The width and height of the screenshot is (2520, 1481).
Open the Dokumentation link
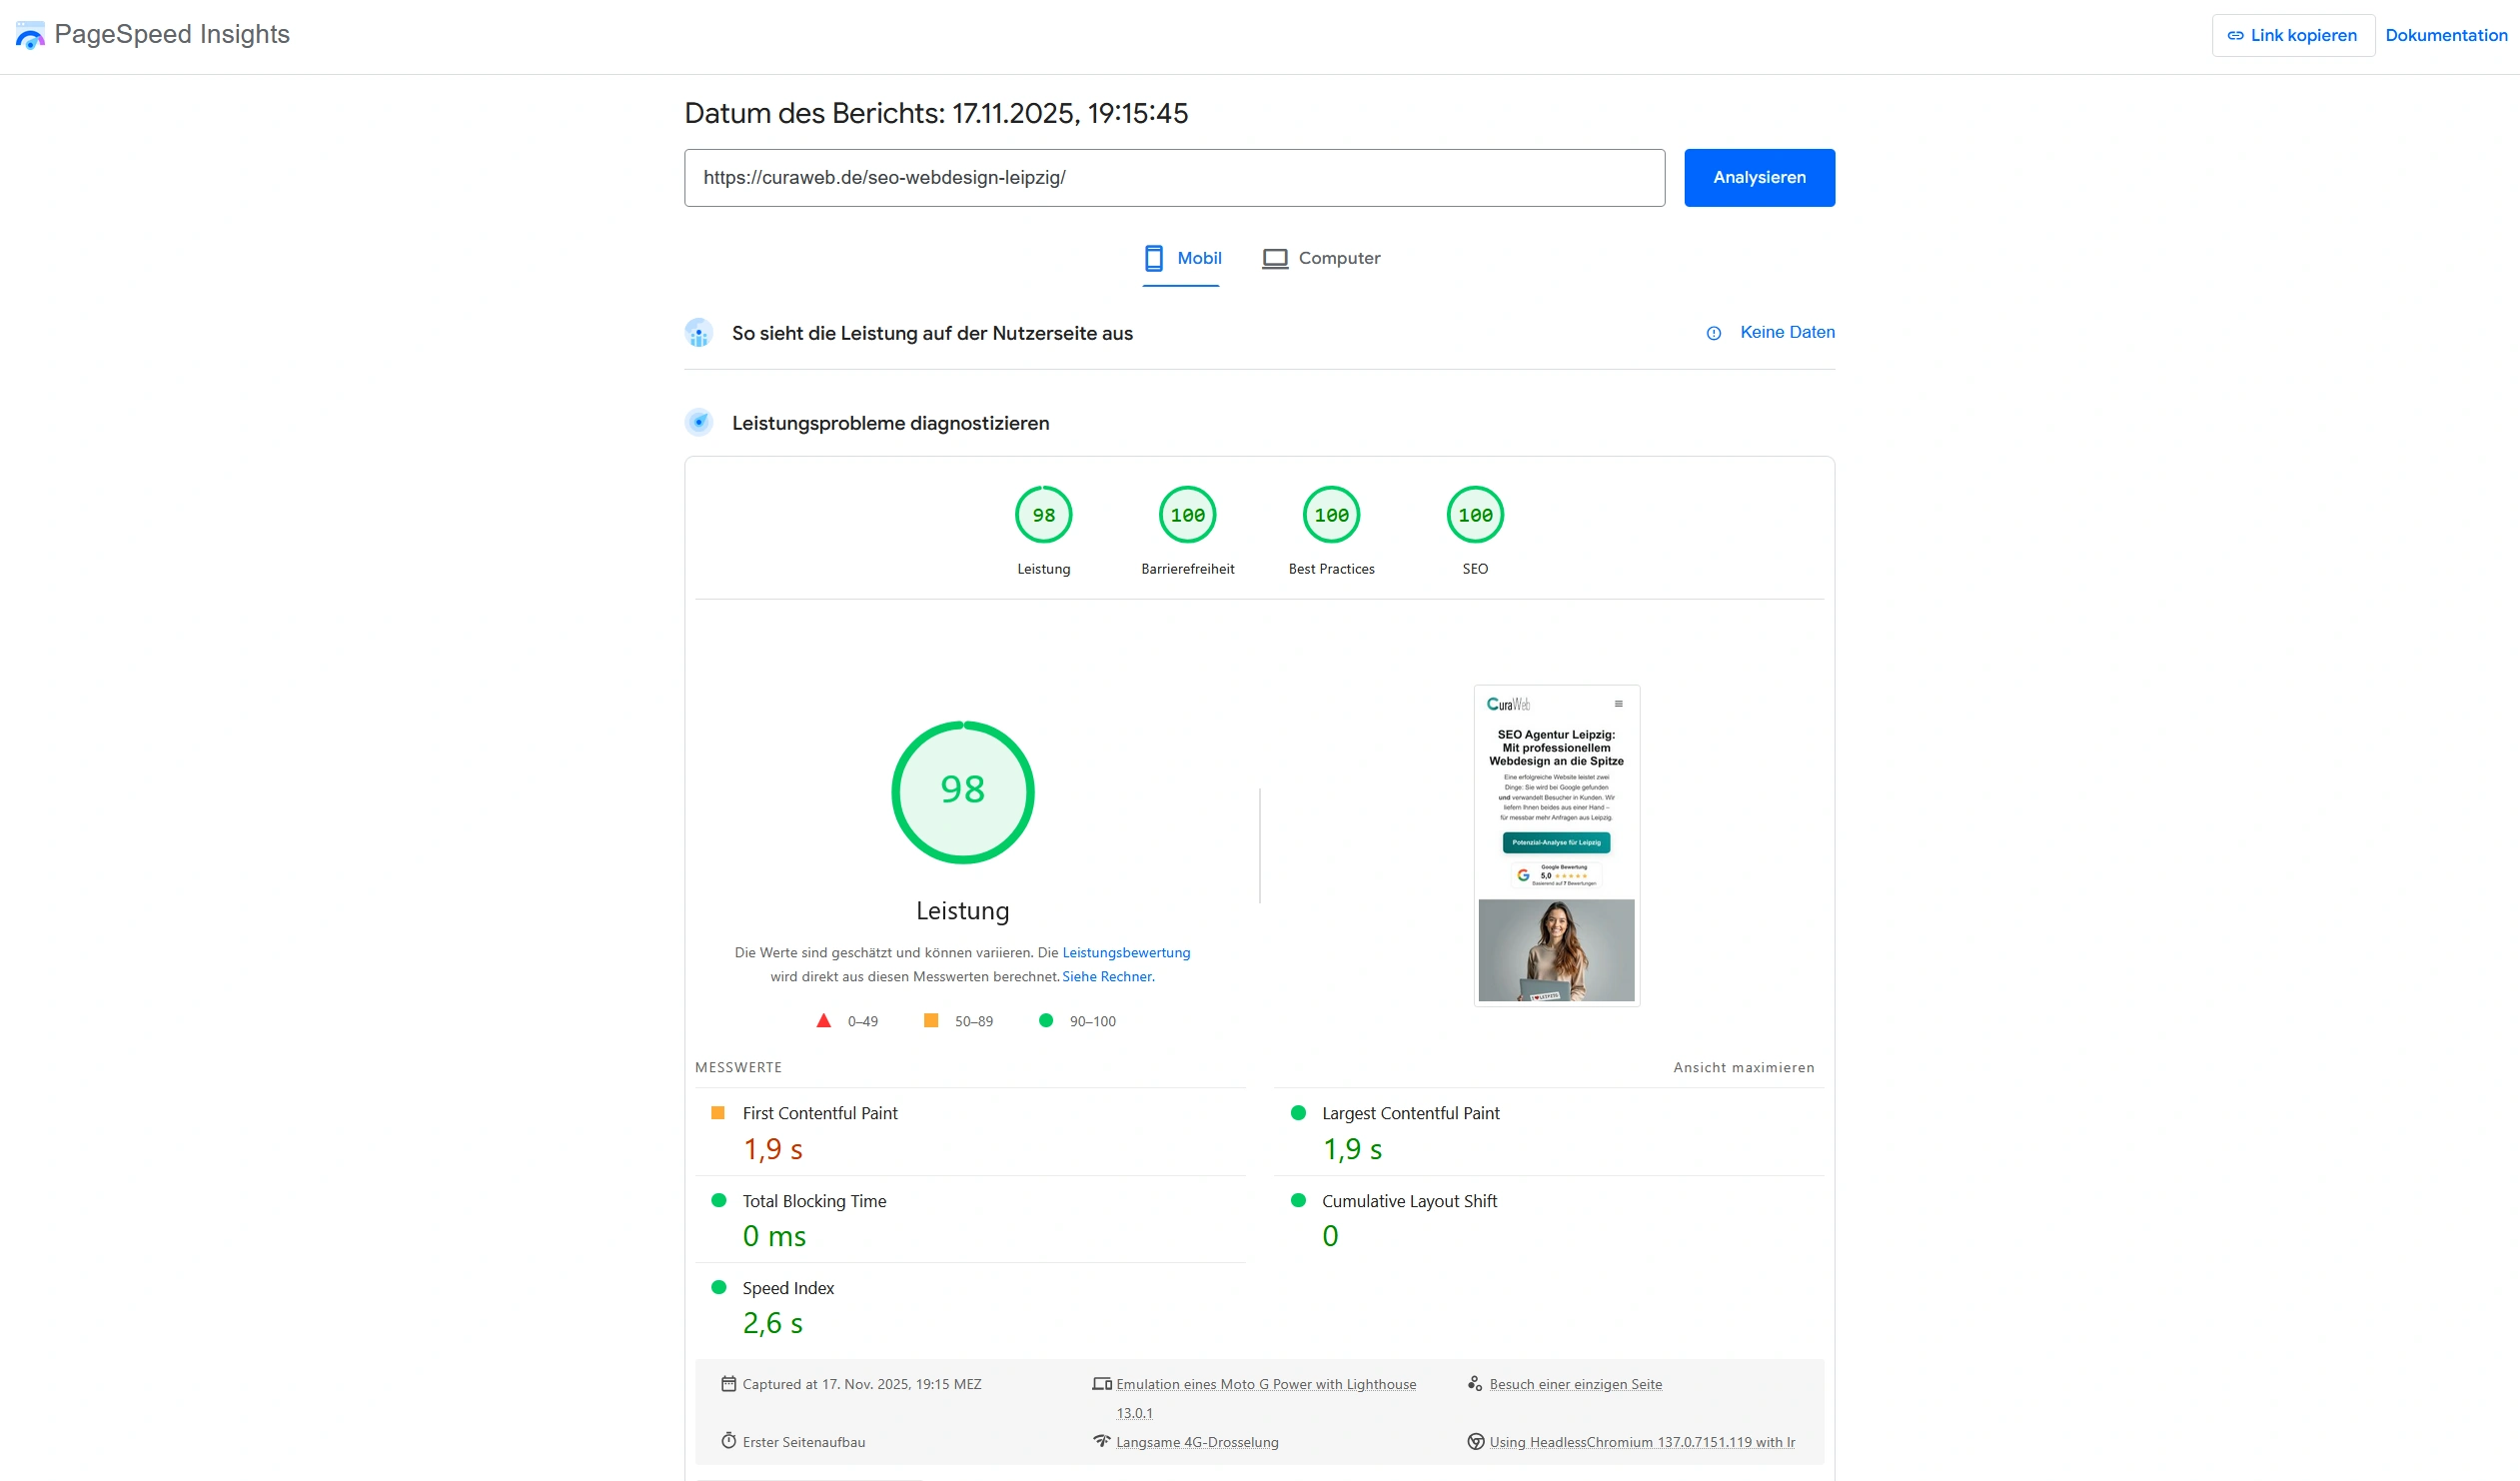click(x=2445, y=35)
